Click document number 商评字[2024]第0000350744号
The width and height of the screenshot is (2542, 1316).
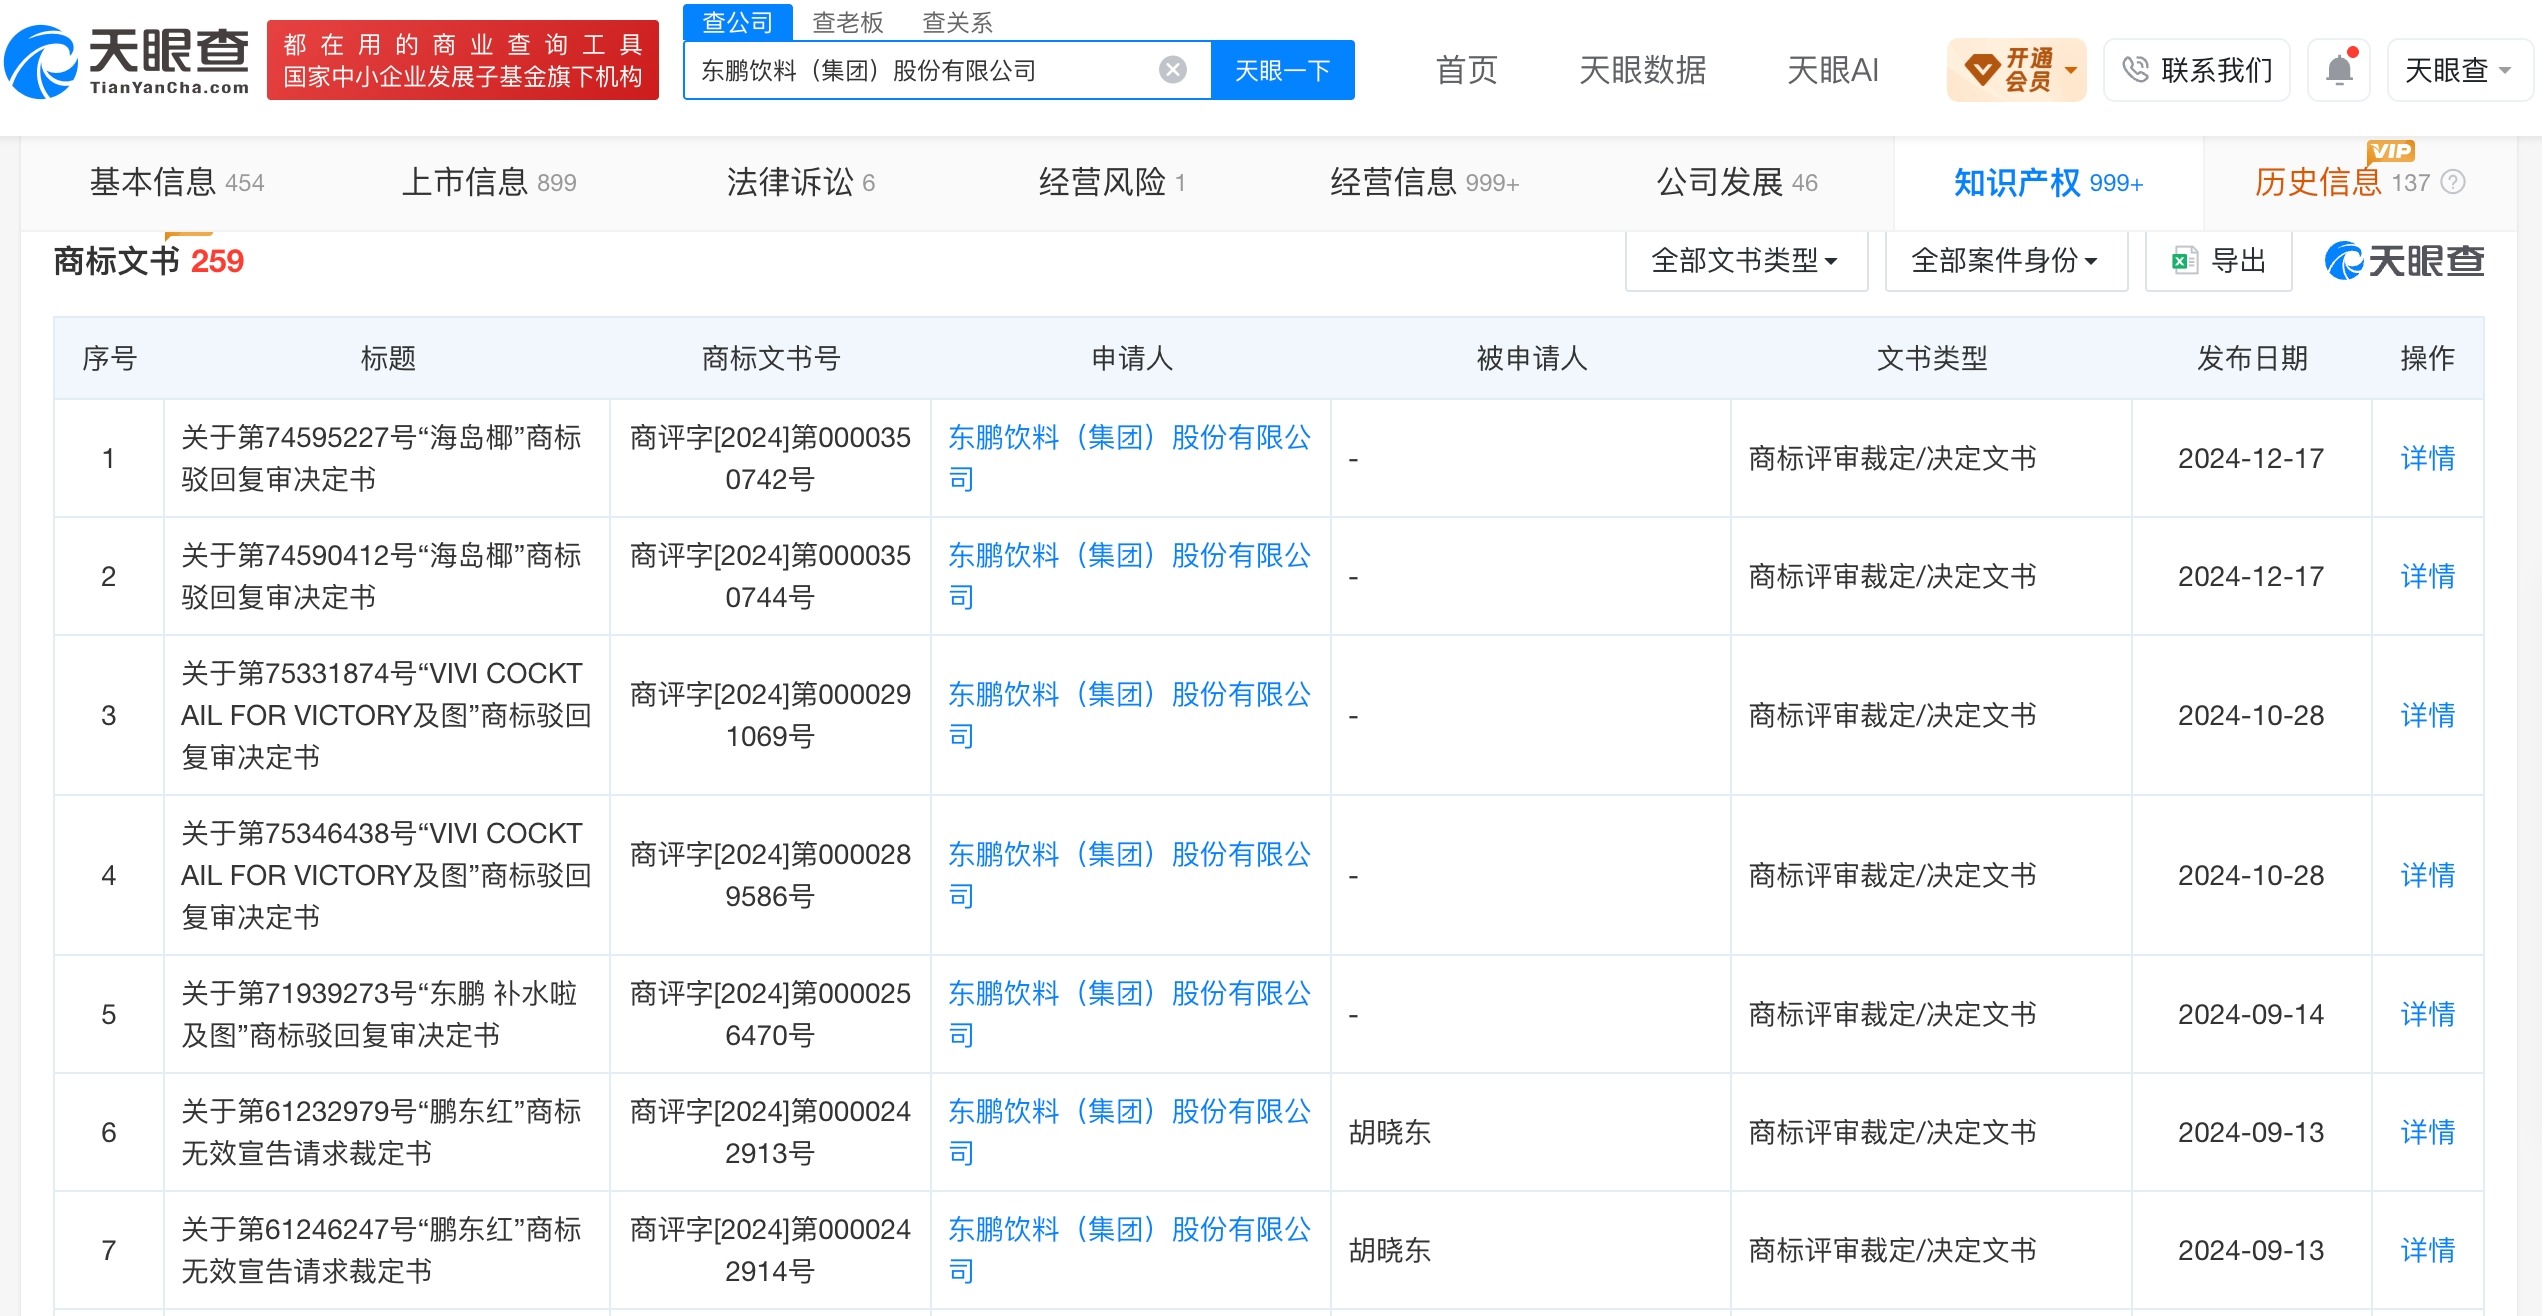point(770,576)
